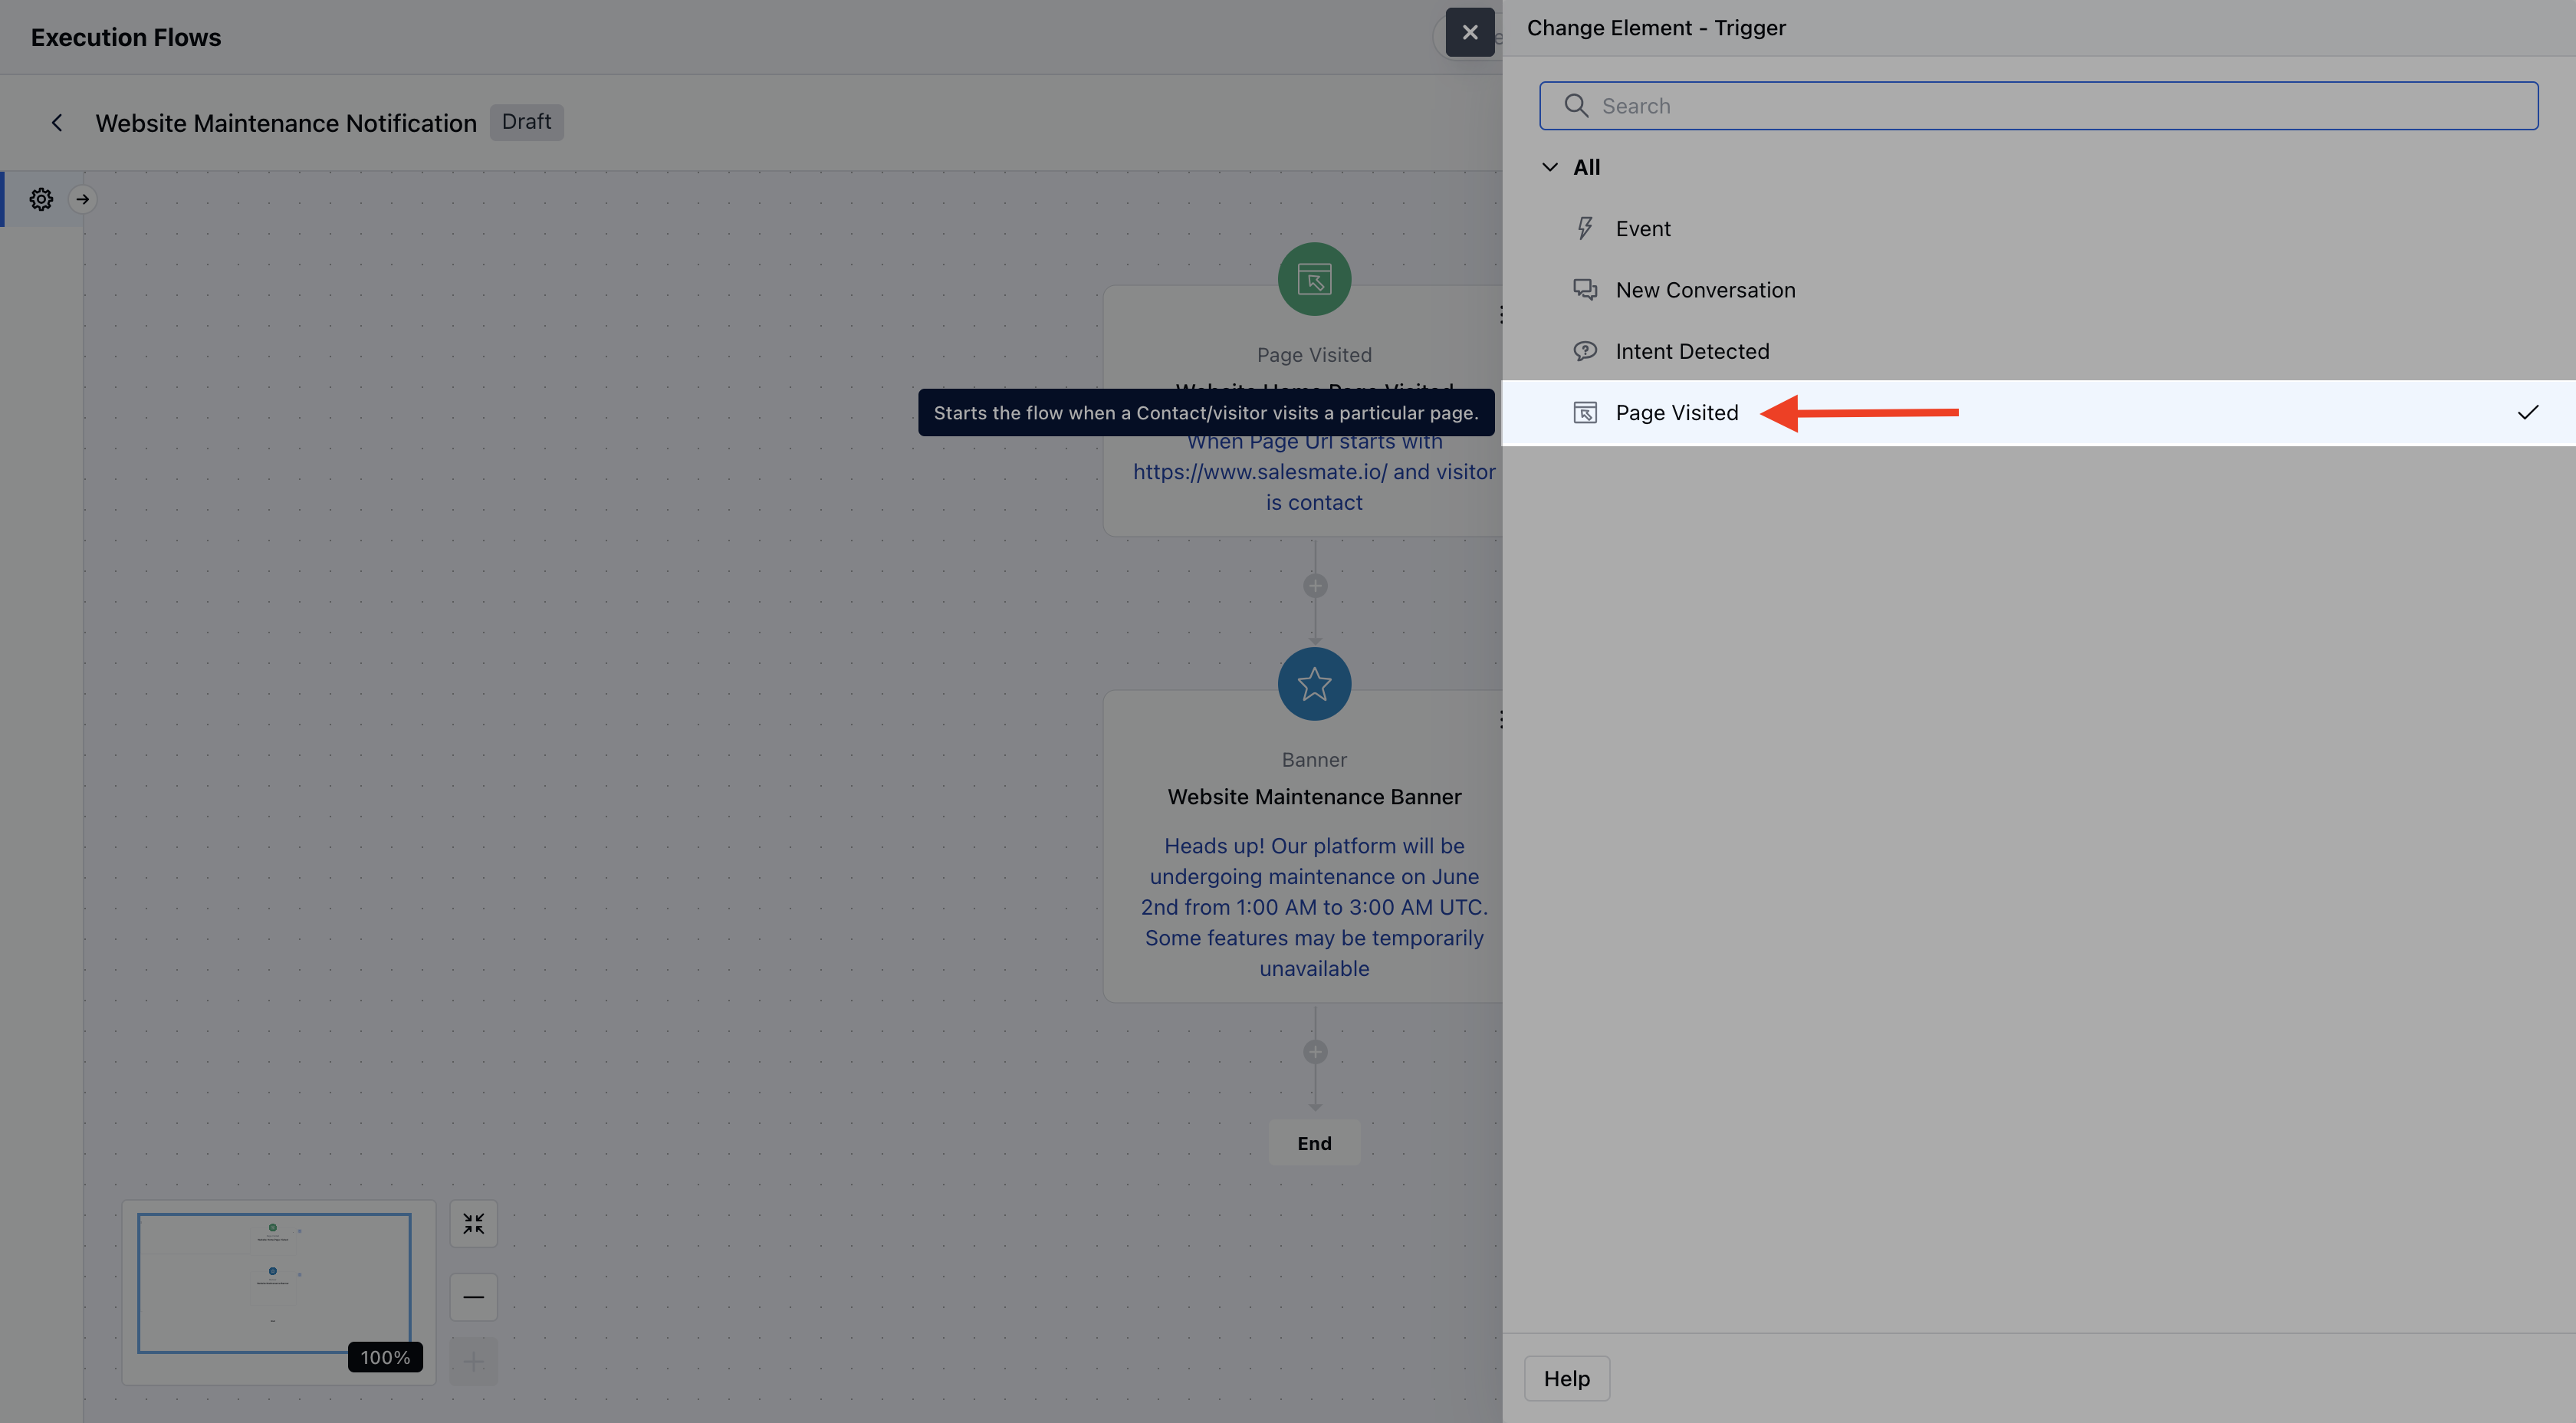2576x1423 pixels.
Task: Click the Help button
Action: [1566, 1379]
